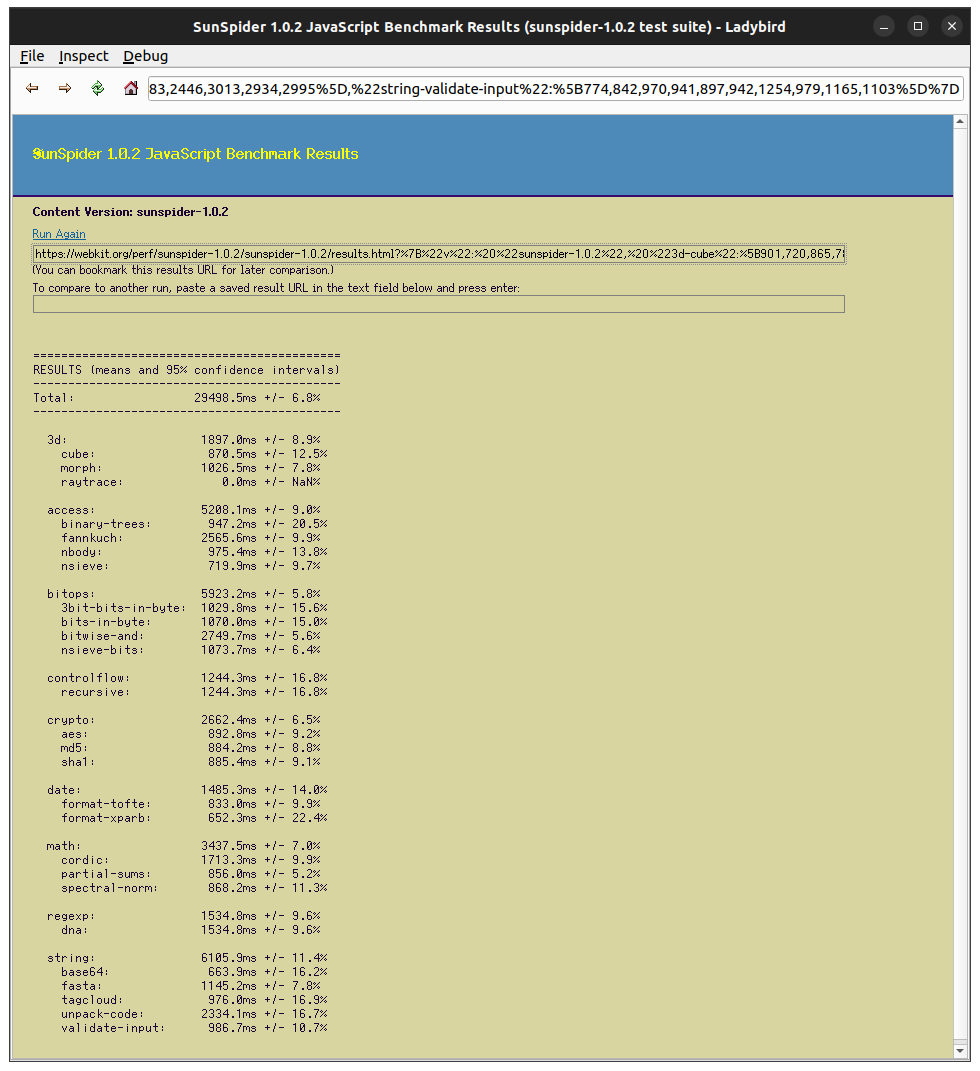Click the 'morph:' 1026.5ms result row

pyautogui.click(x=191, y=468)
